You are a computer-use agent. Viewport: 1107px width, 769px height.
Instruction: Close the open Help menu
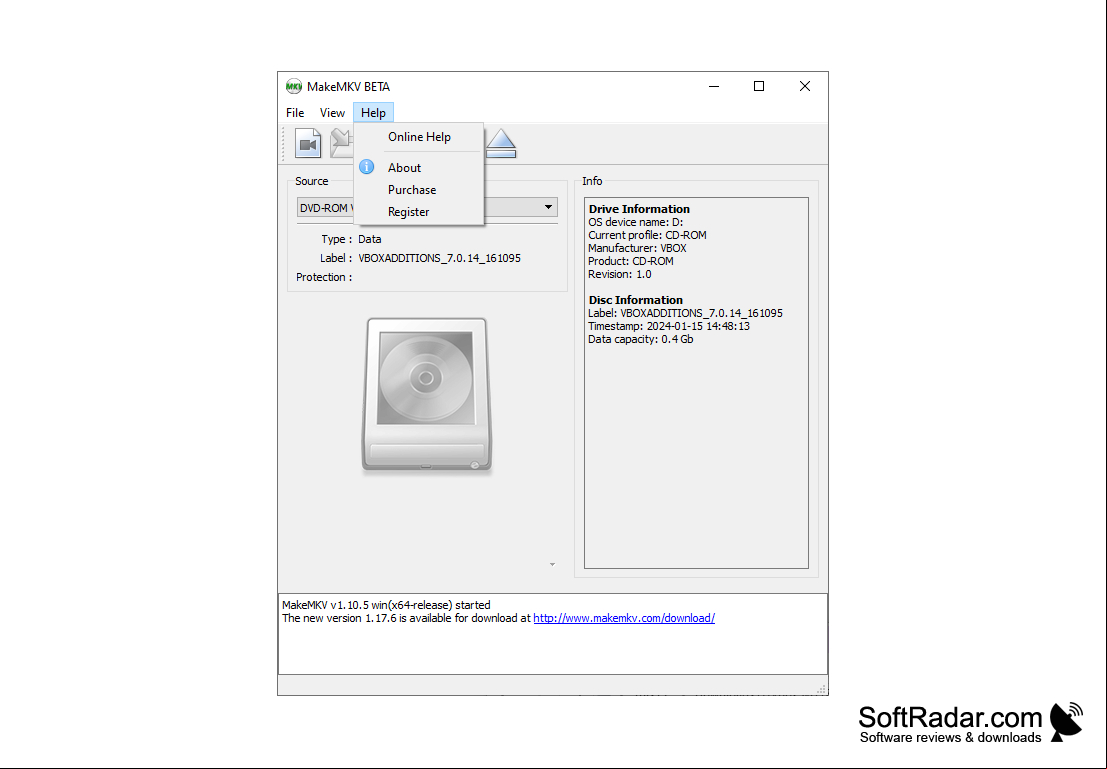tap(373, 113)
